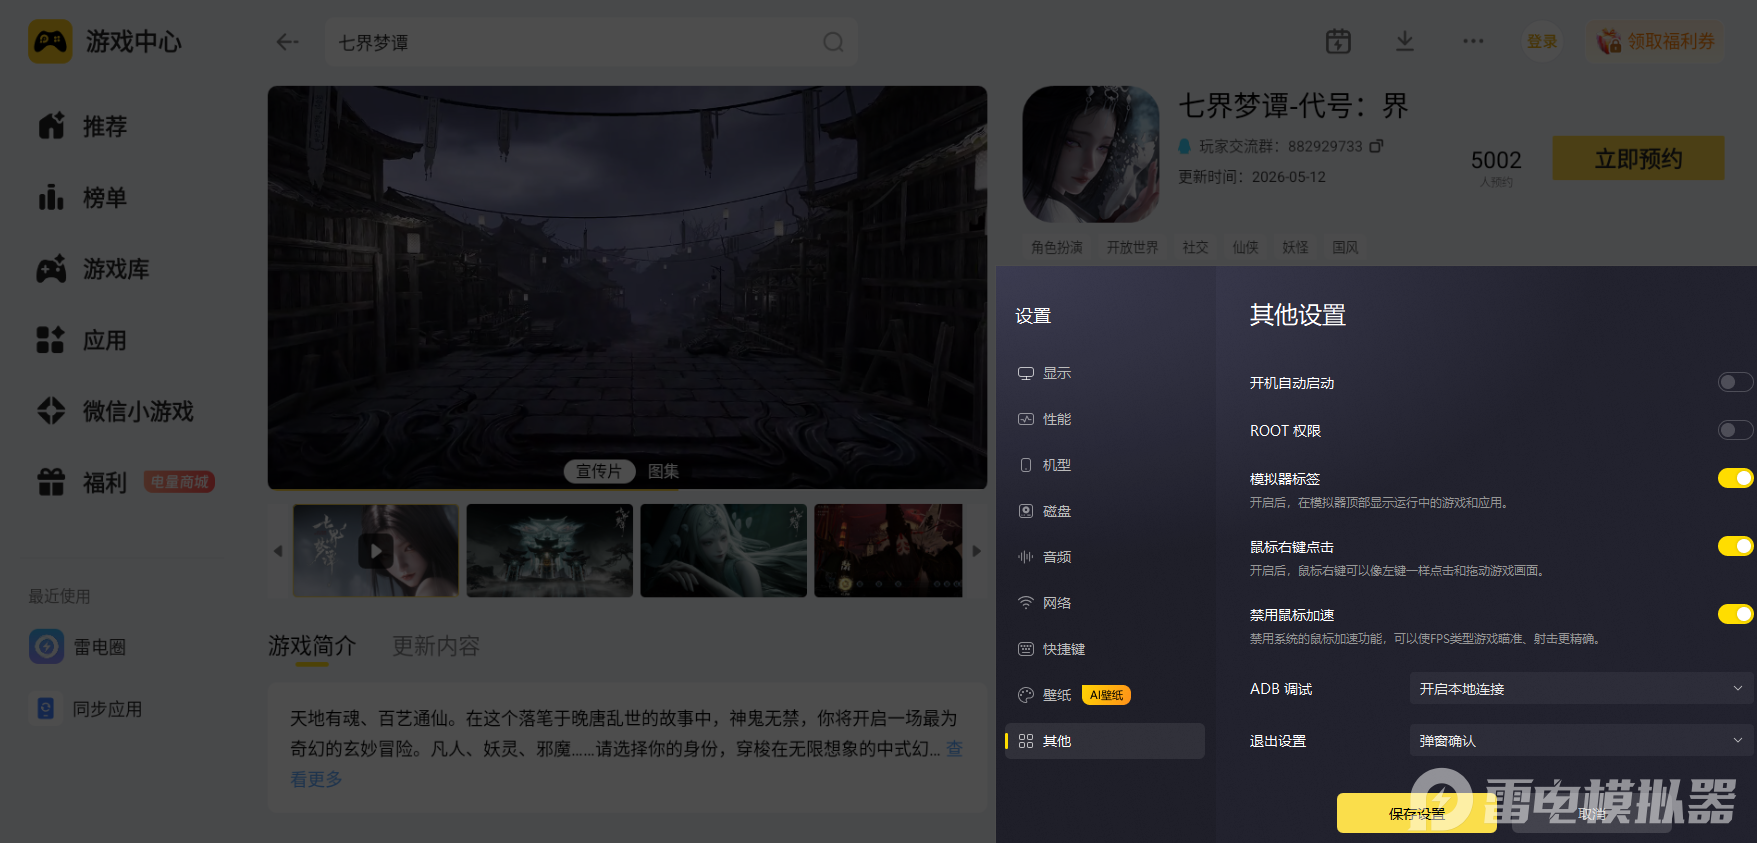Click the Game Center controller logo icon
Image resolution: width=1757 pixels, height=843 pixels.
pos(50,41)
